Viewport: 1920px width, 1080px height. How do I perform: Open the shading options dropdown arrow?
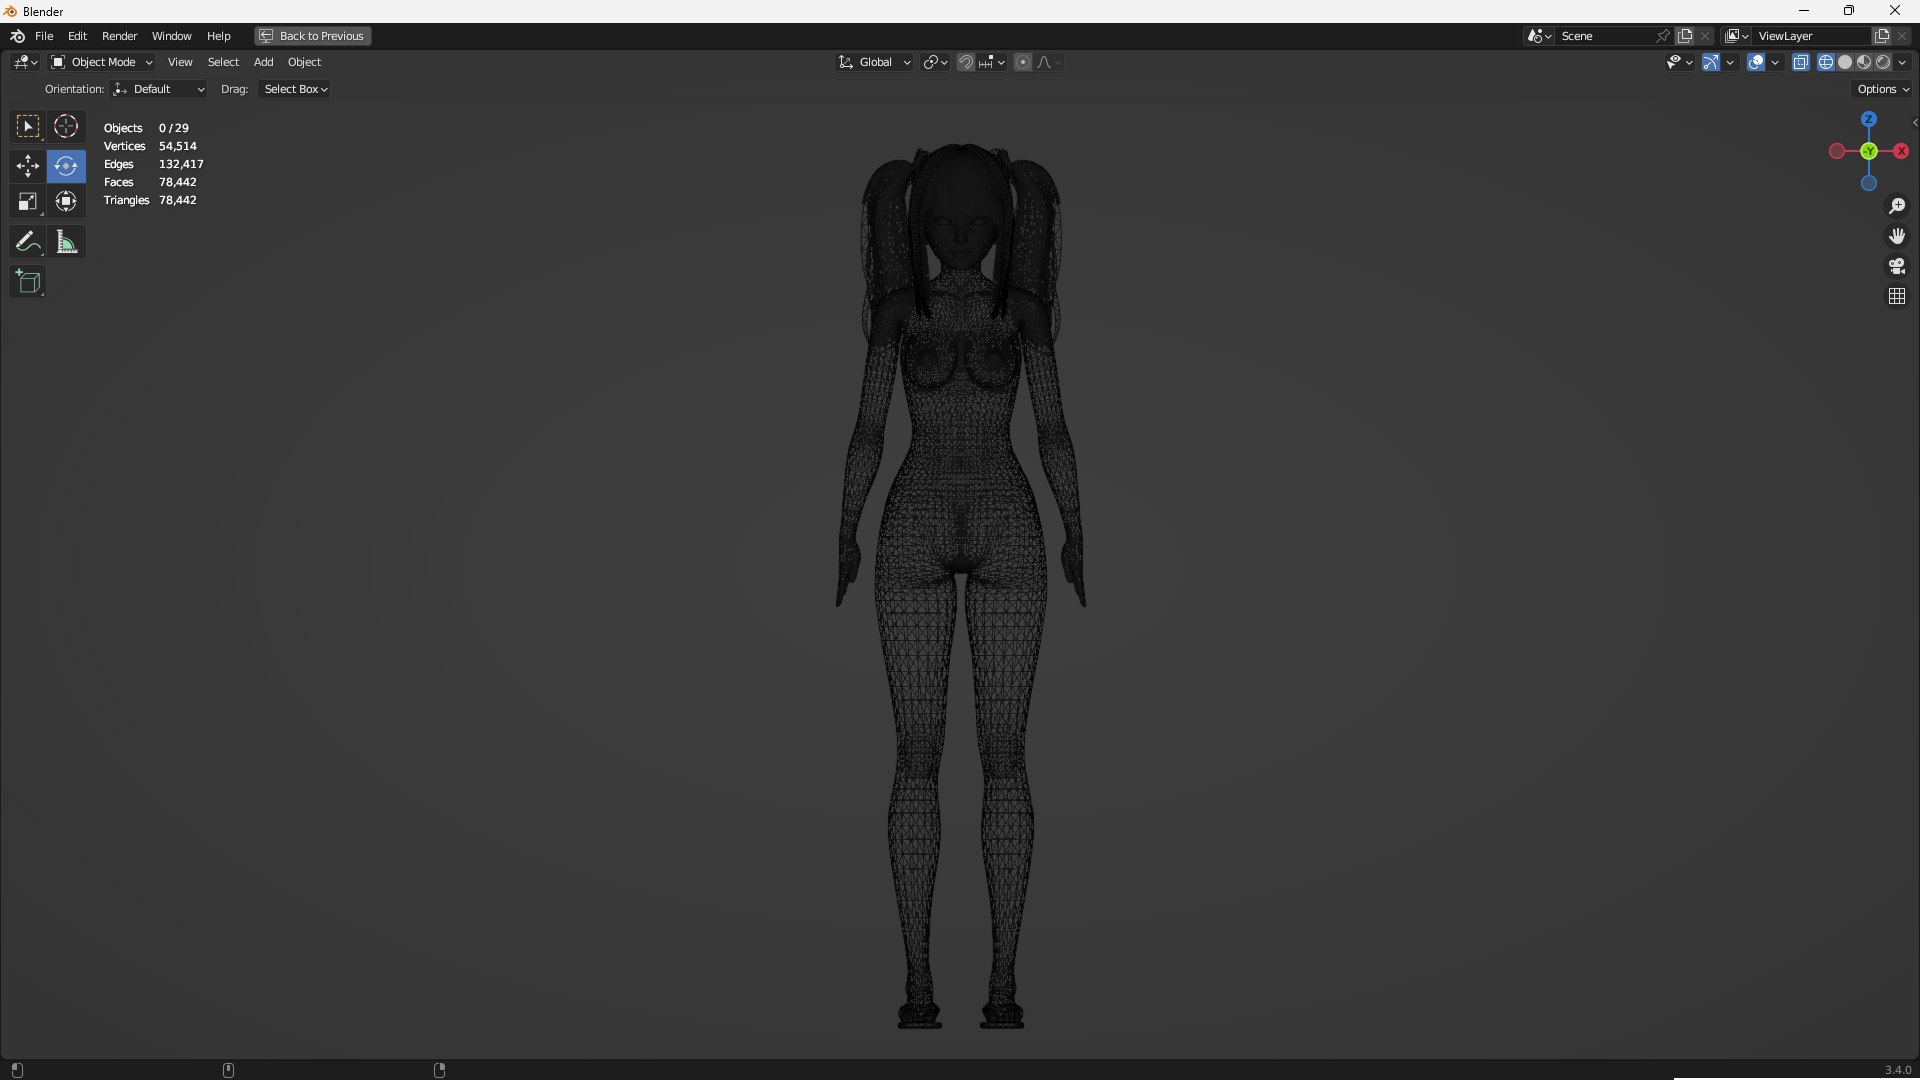tap(1903, 62)
